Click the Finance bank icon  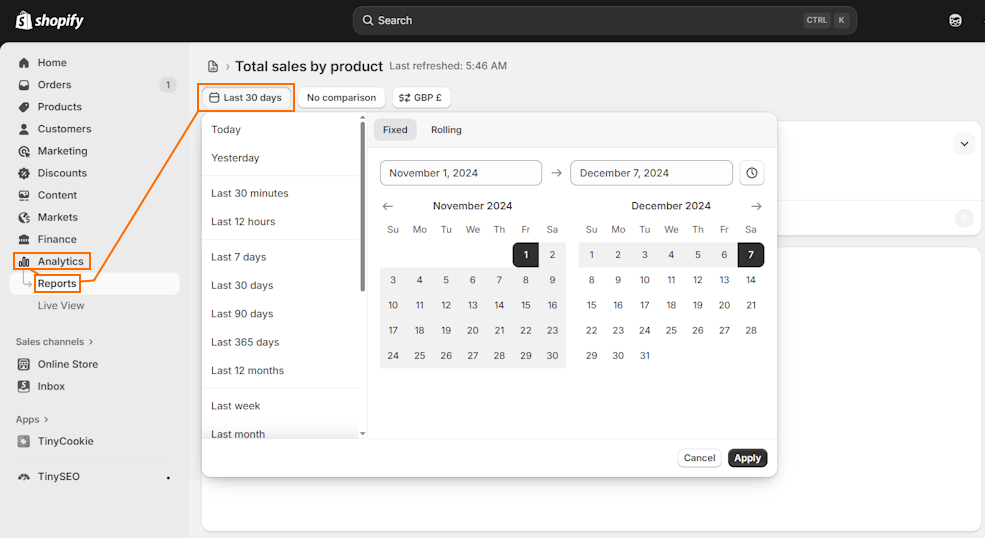pos(24,239)
